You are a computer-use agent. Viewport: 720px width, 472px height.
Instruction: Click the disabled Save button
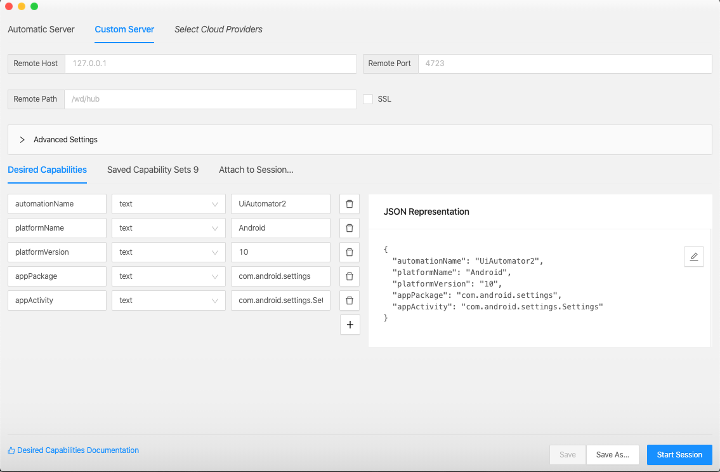coord(568,455)
